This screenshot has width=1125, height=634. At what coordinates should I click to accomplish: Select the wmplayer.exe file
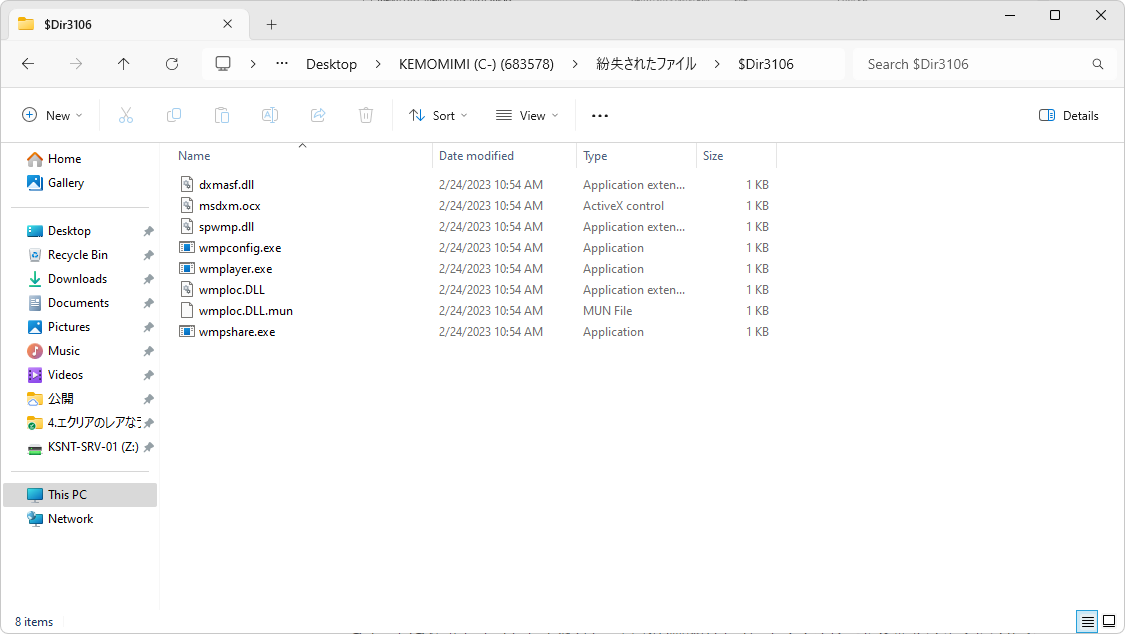pyautogui.click(x=235, y=269)
